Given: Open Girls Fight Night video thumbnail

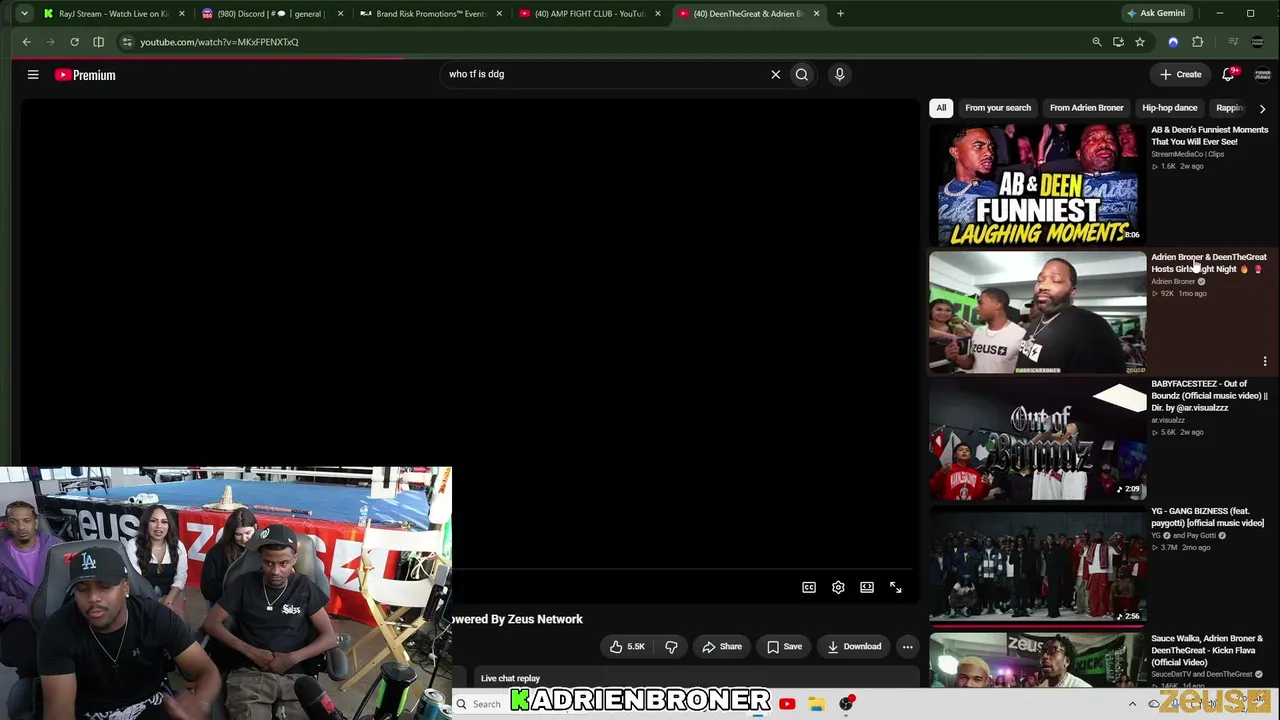Looking at the screenshot, I should (x=1037, y=313).
